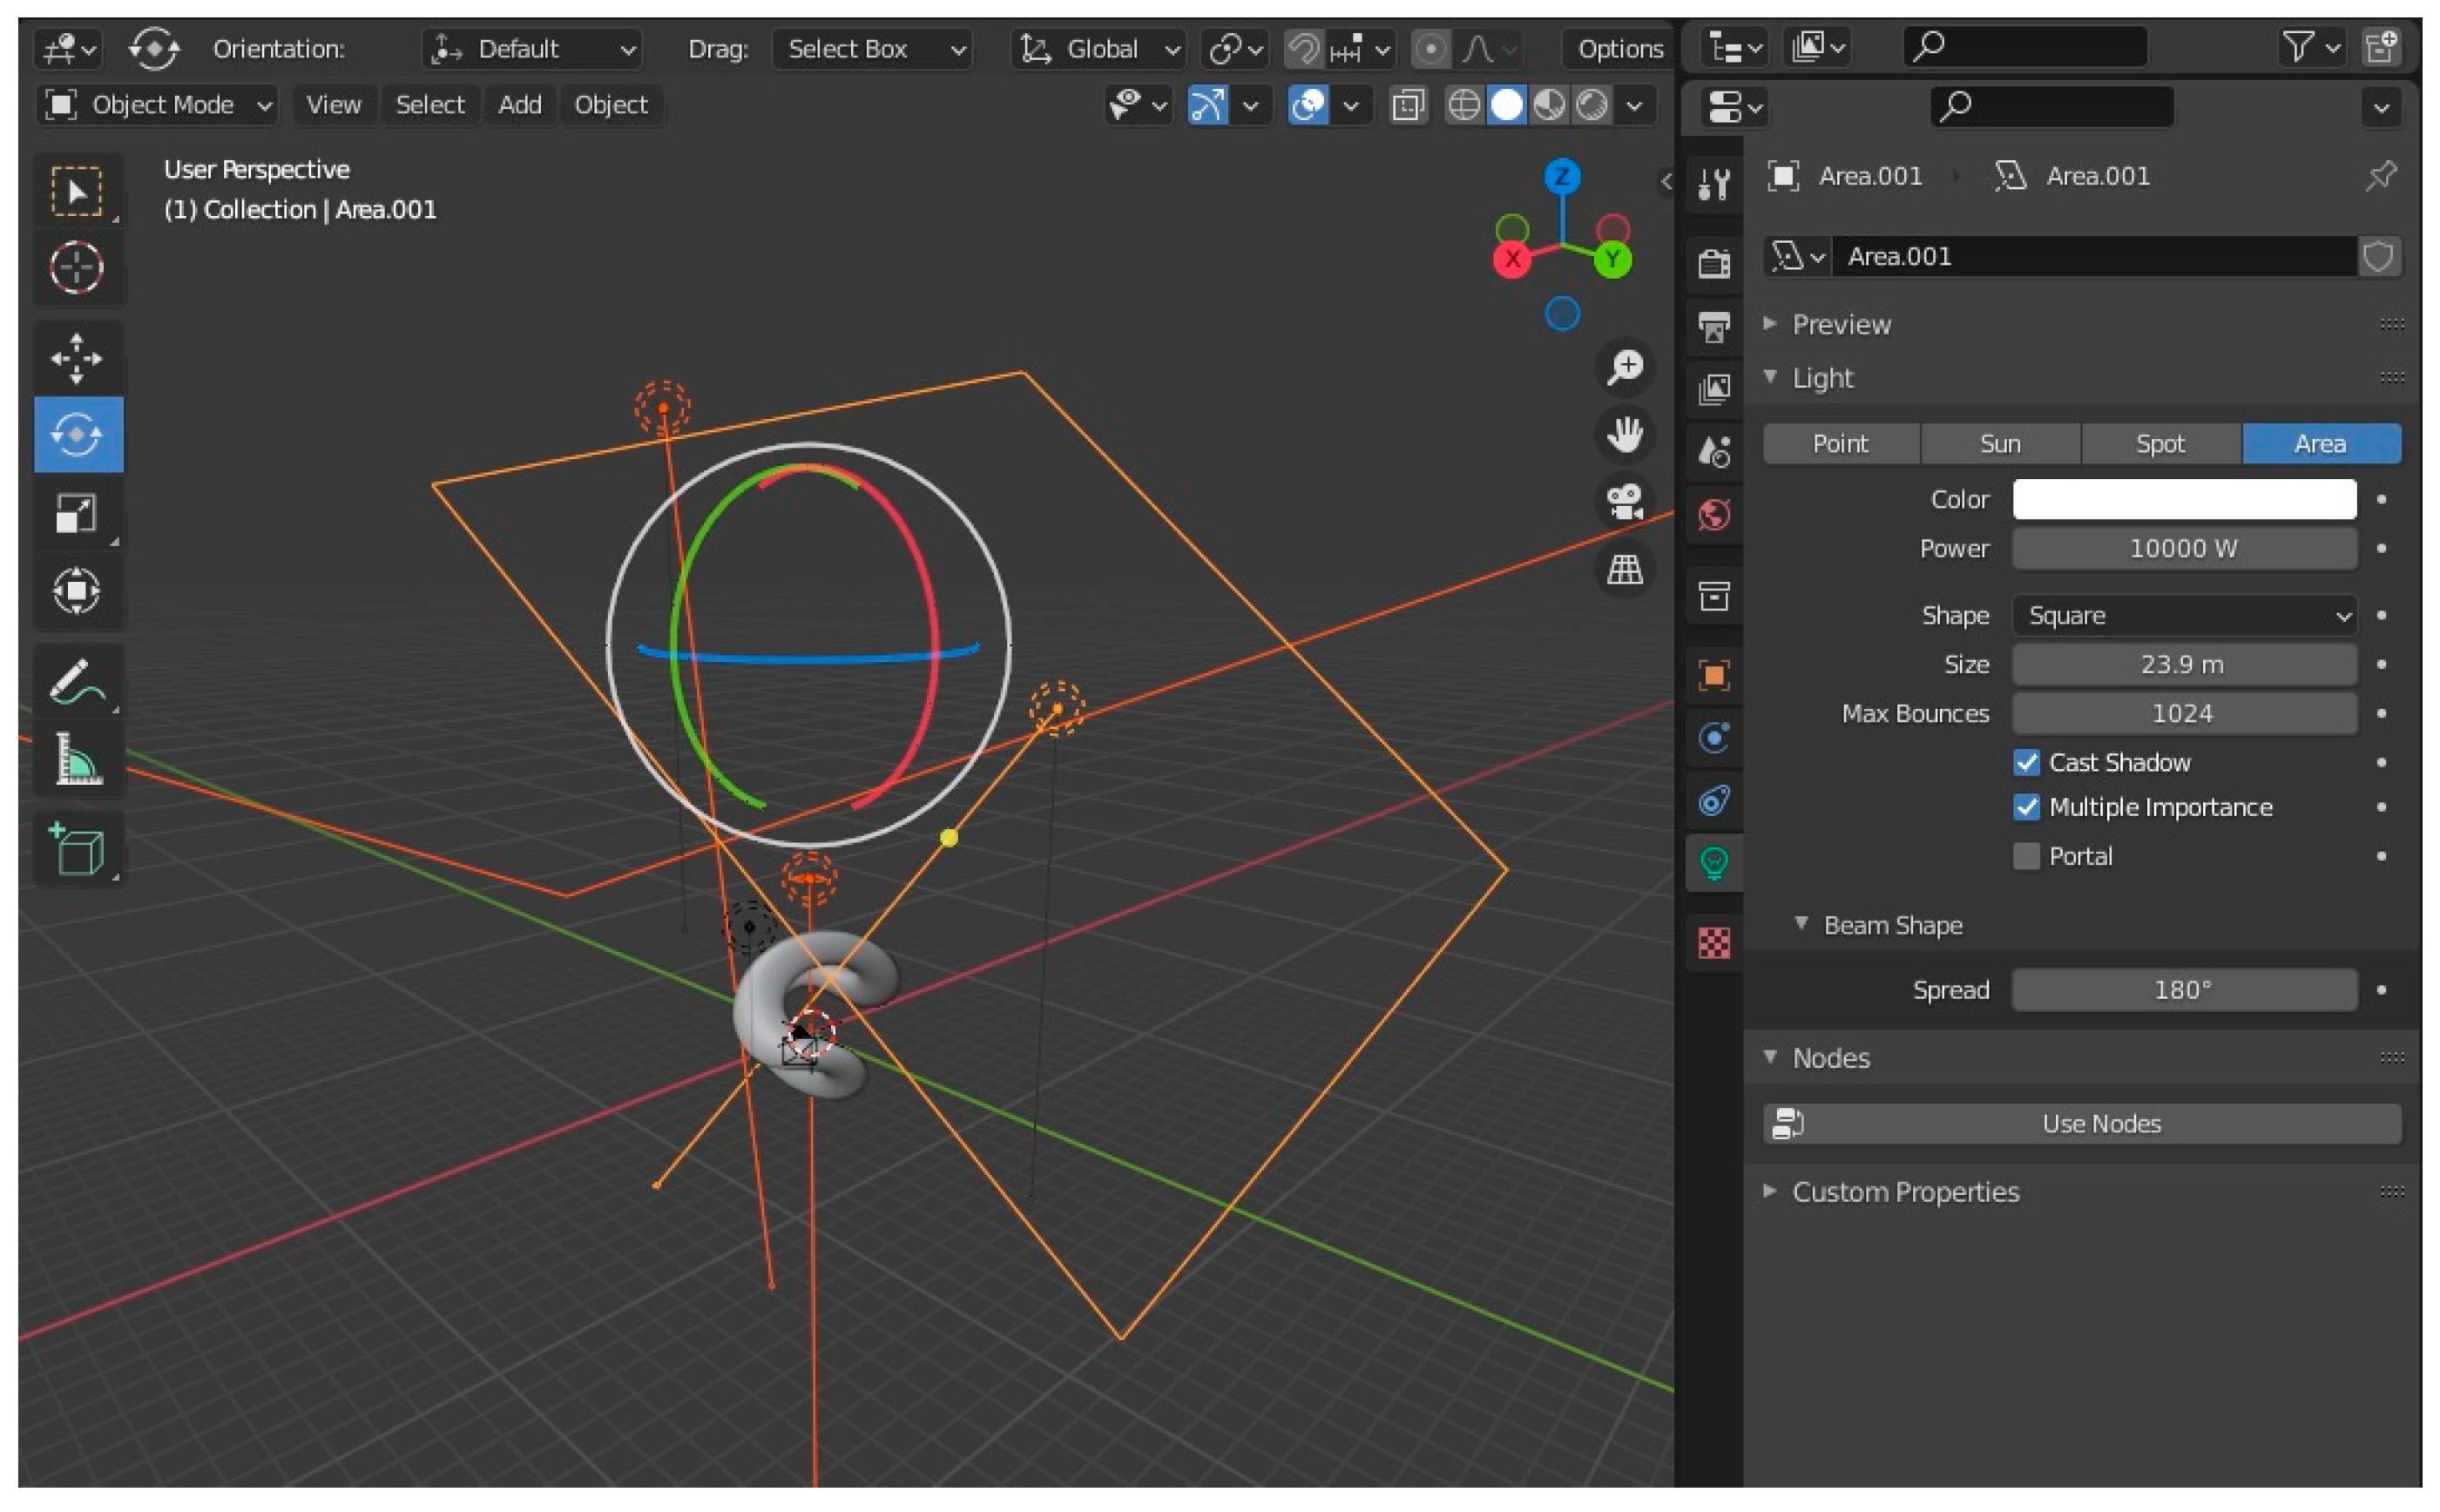The image size is (2440, 1512).
Task: Click the Power value field 10000 W
Action: coord(2184,549)
